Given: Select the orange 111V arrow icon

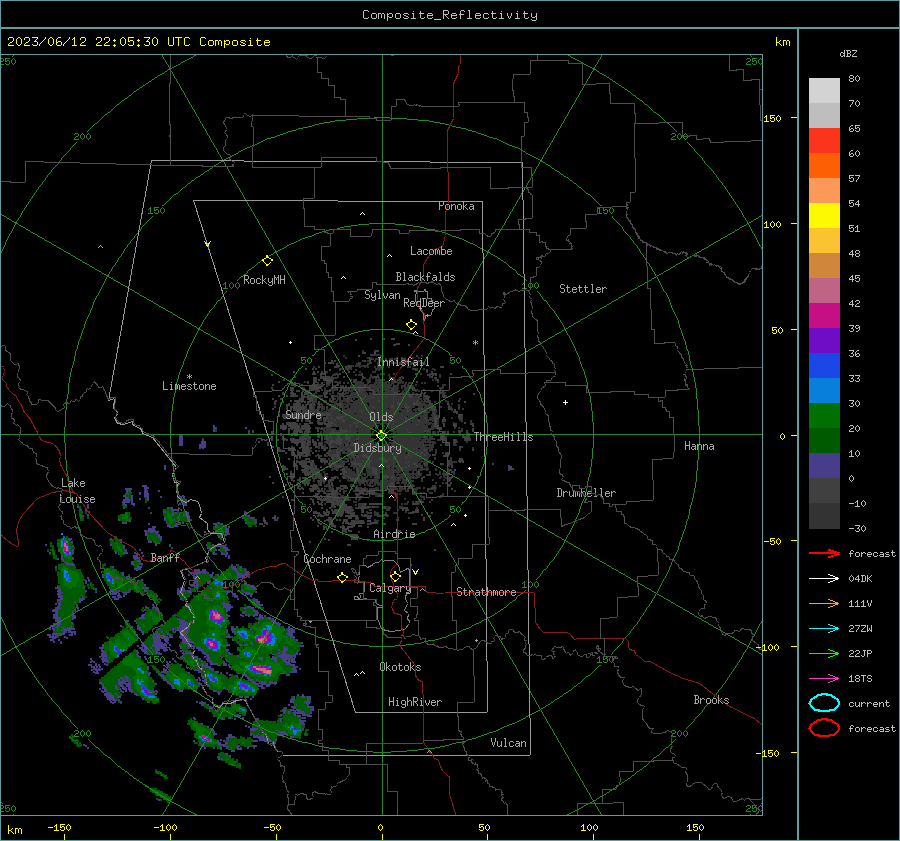Looking at the screenshot, I should (824, 603).
